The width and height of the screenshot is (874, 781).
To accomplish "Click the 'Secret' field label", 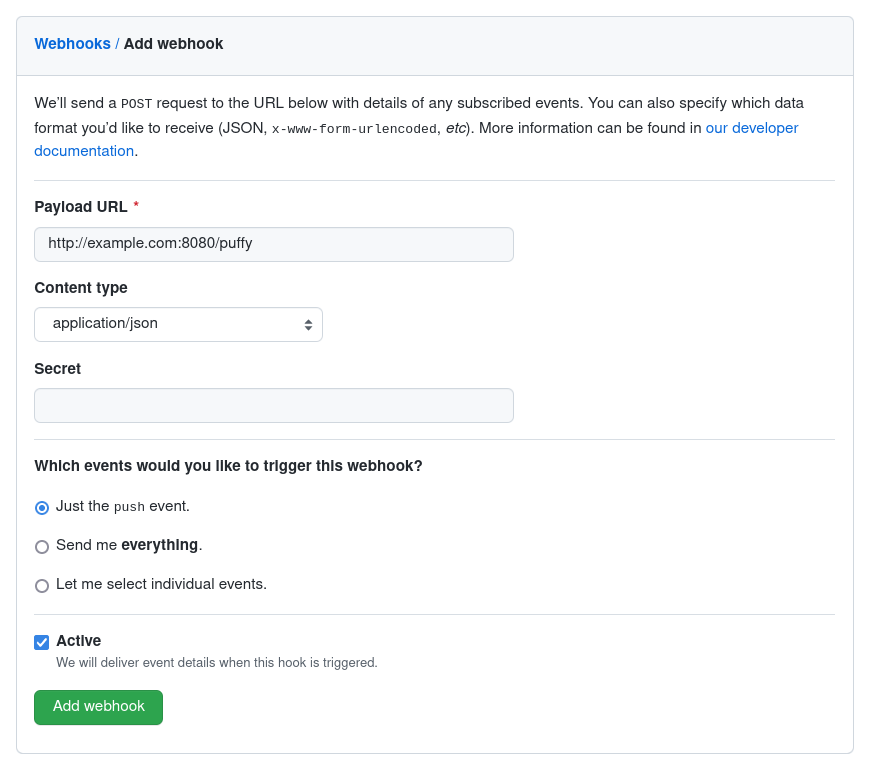I will pos(58,369).
